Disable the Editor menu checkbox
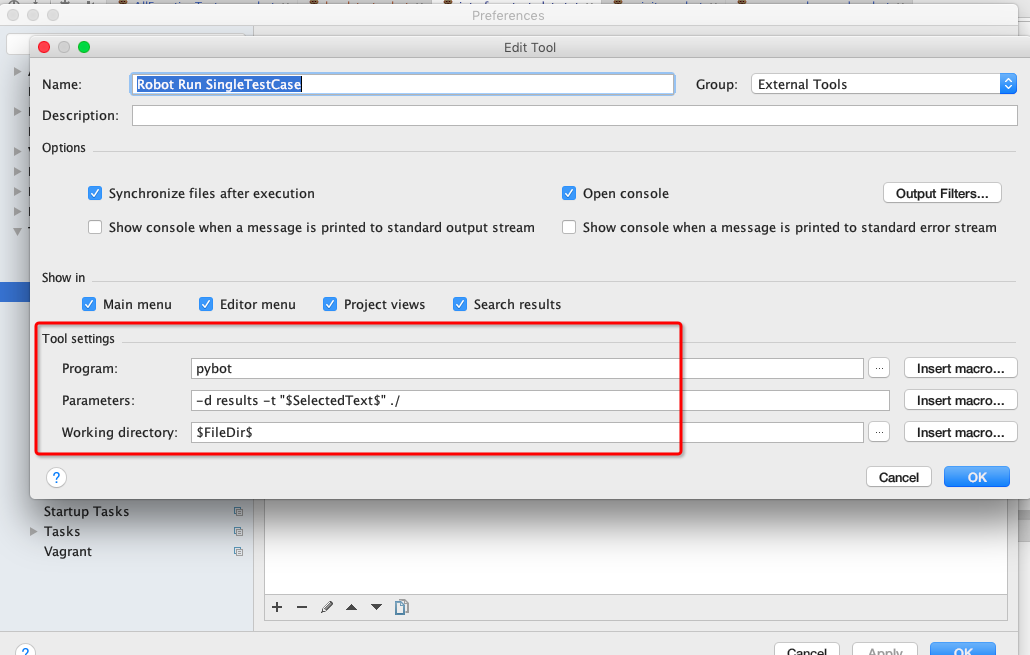This screenshot has width=1030, height=655. 207,304
